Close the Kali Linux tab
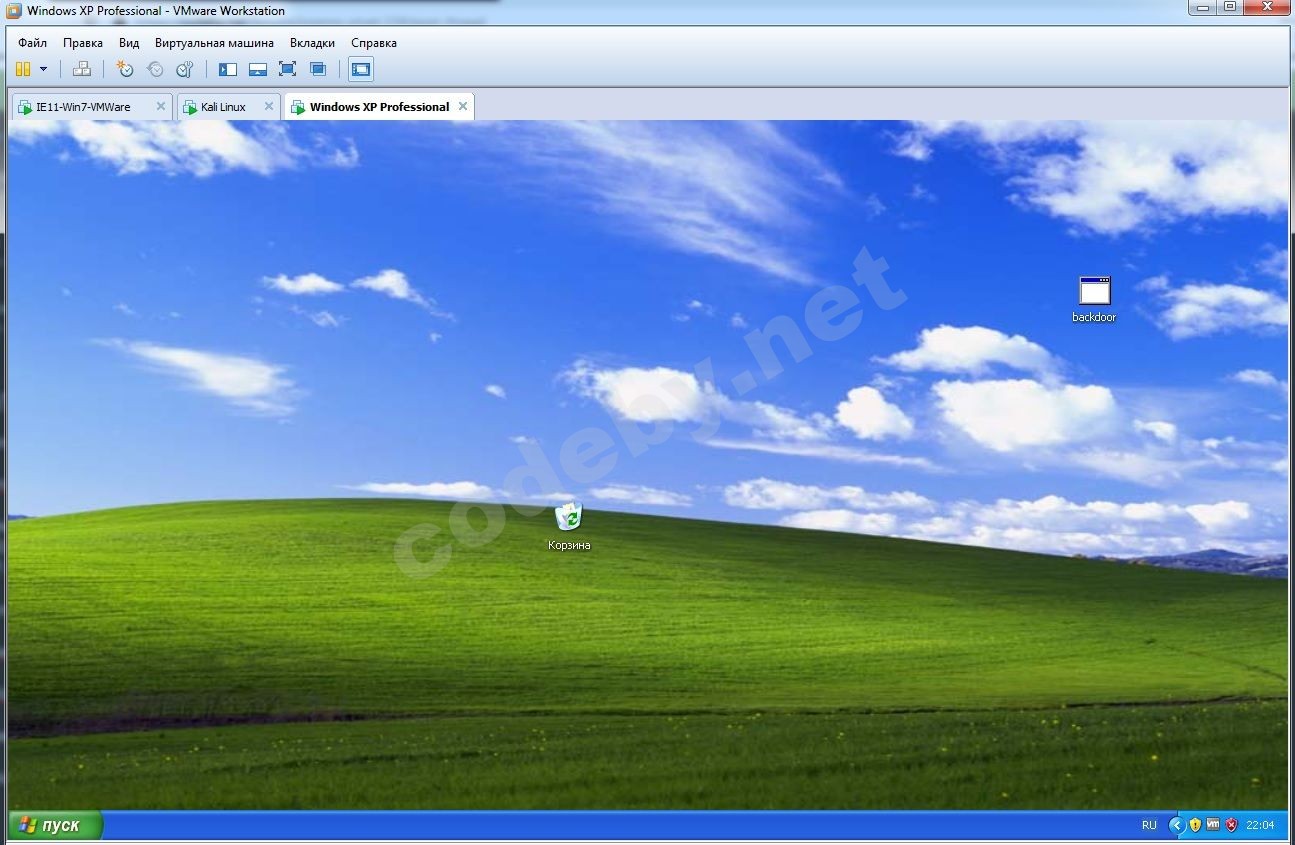The height and width of the screenshot is (845, 1295). [x=268, y=106]
